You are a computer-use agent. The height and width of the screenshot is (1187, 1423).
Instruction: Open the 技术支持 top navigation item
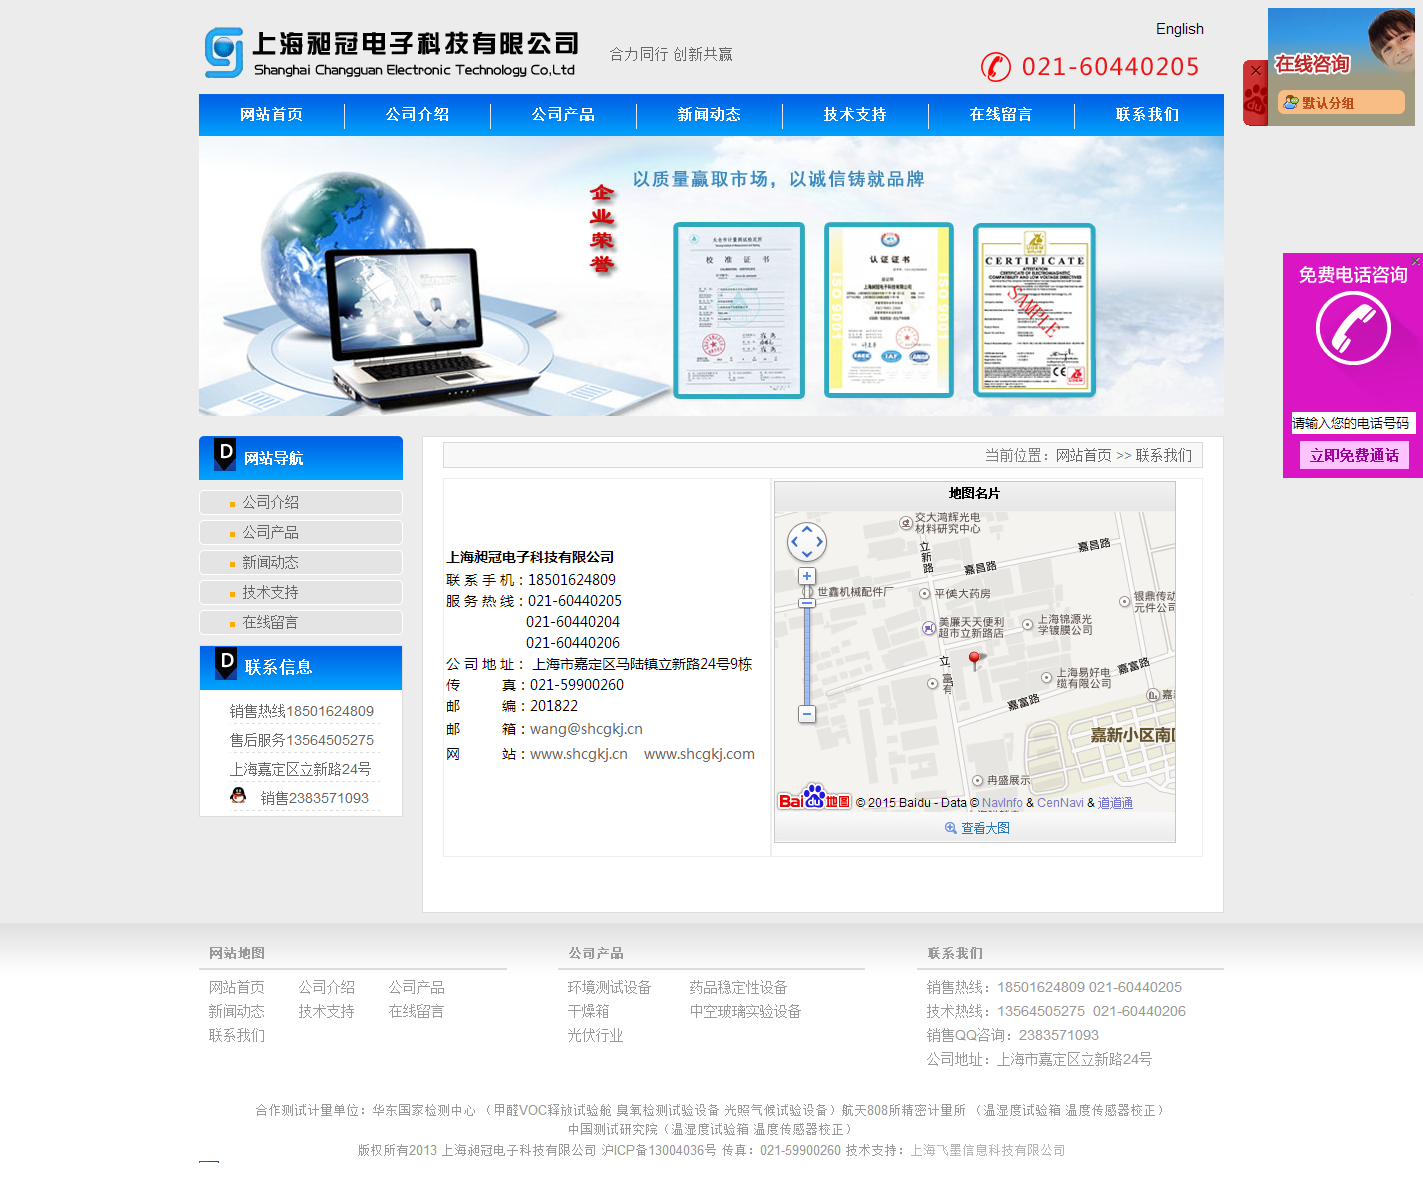click(855, 115)
